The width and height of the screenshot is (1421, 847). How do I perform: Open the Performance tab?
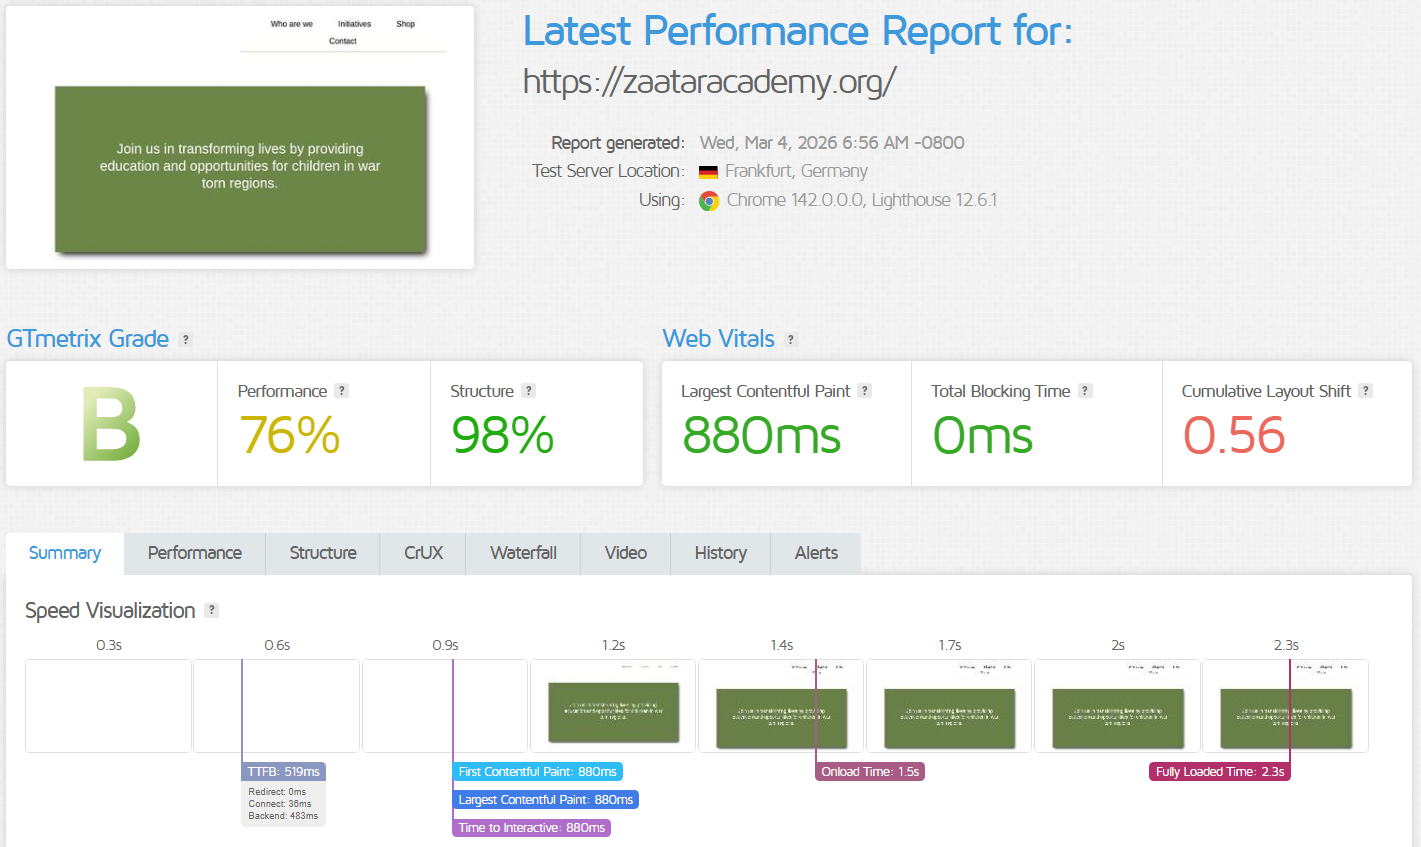click(195, 553)
